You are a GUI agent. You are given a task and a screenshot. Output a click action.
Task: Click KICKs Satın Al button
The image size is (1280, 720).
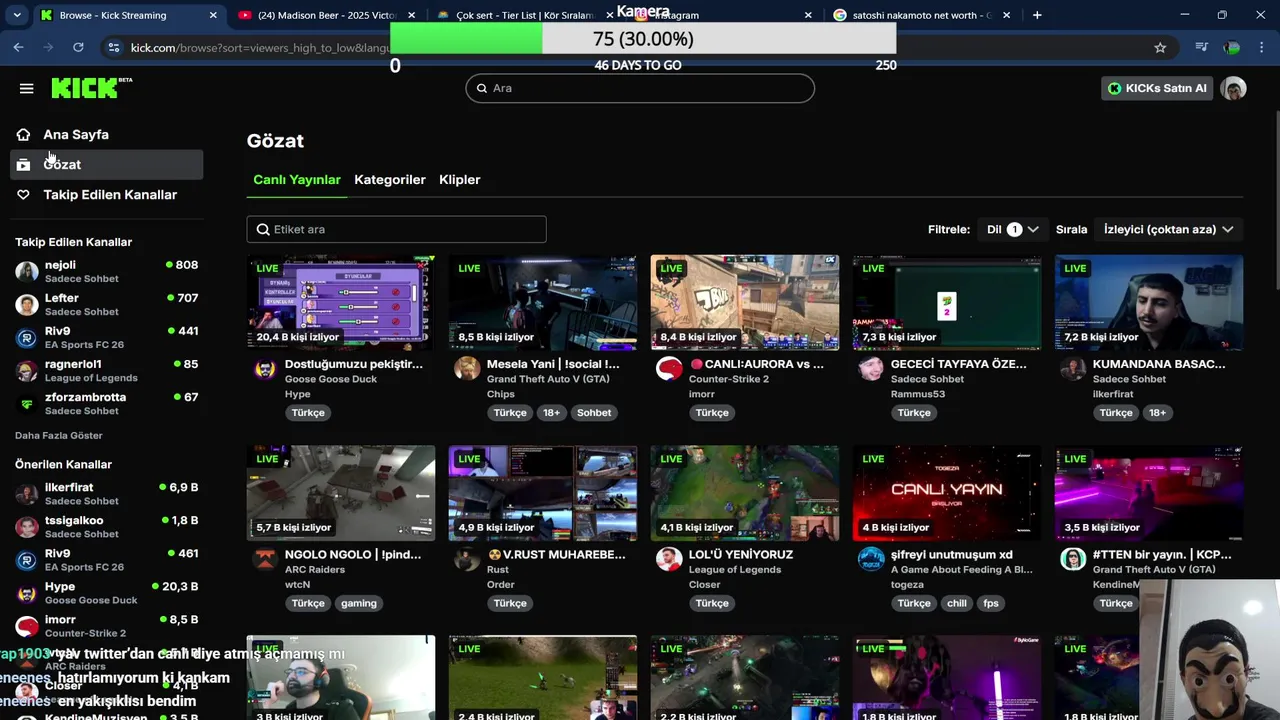coord(1157,88)
